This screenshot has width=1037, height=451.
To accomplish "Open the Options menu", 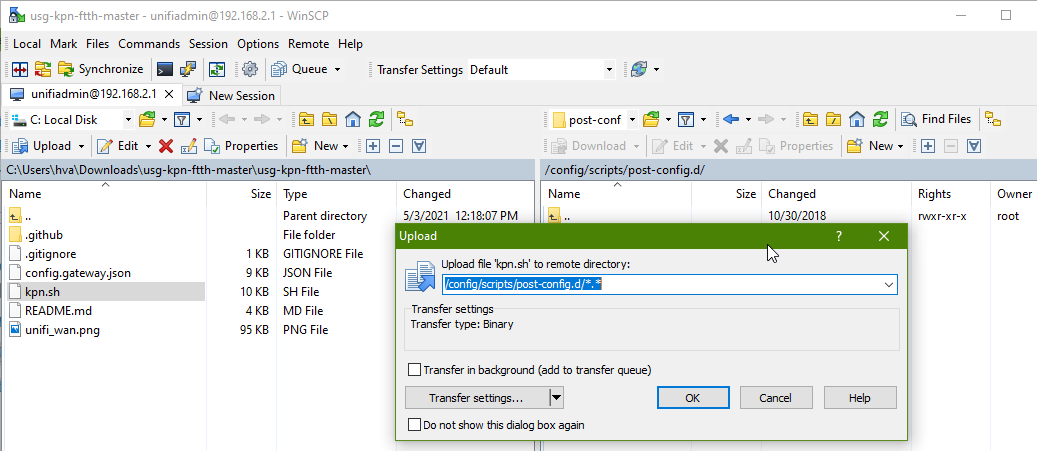I will click(258, 44).
